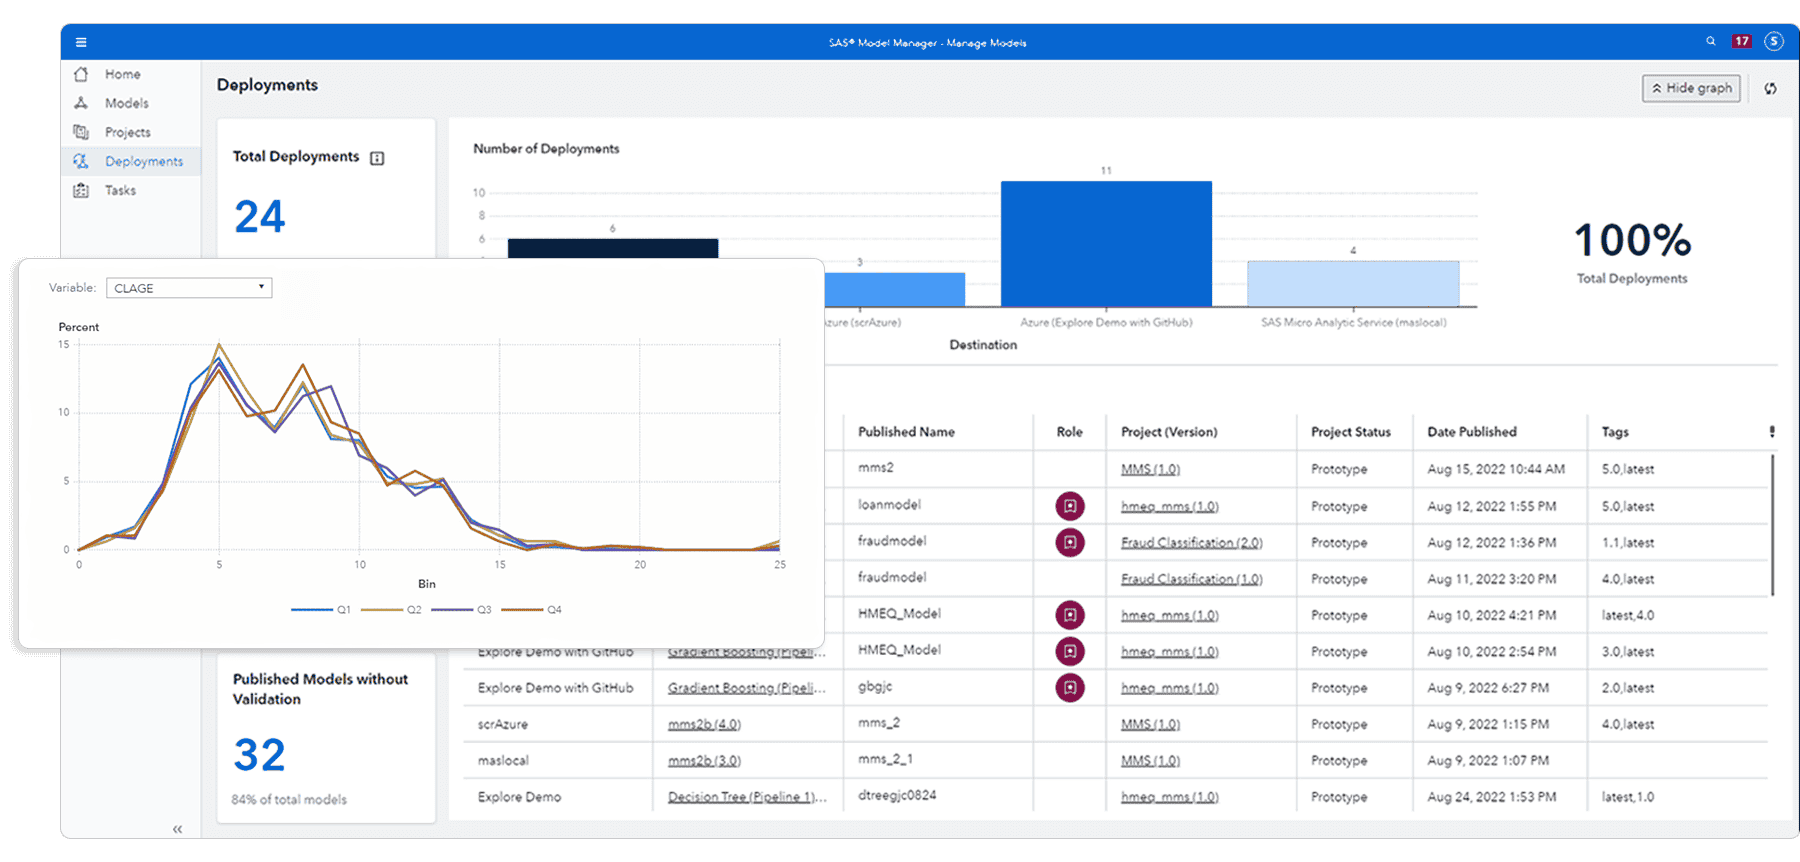1800x862 pixels.
Task: Click the Q2 legend entry
Action: [x=391, y=609]
